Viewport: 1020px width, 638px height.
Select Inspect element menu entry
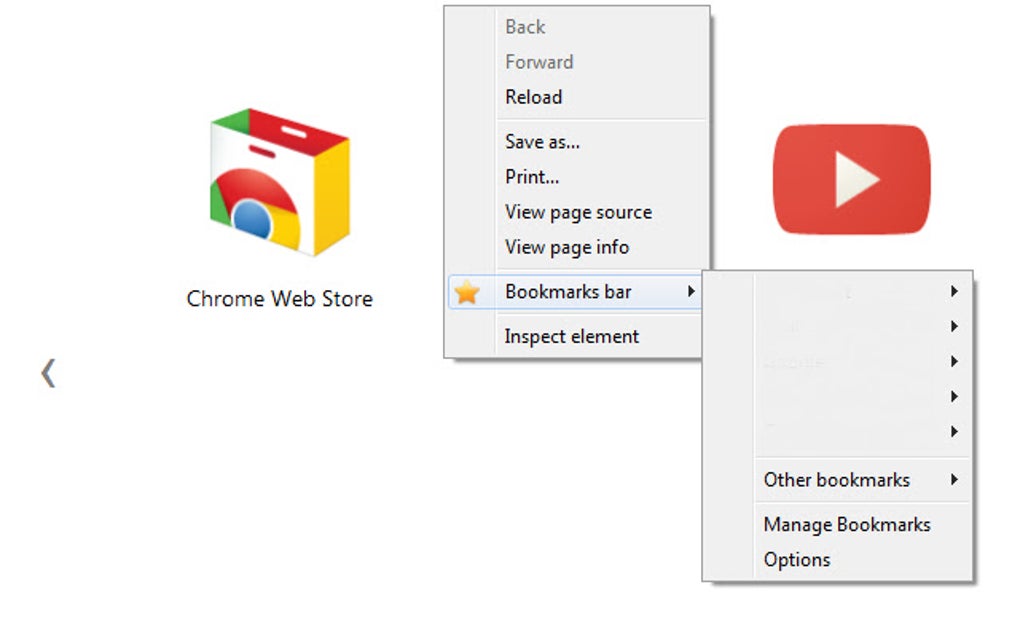click(571, 336)
